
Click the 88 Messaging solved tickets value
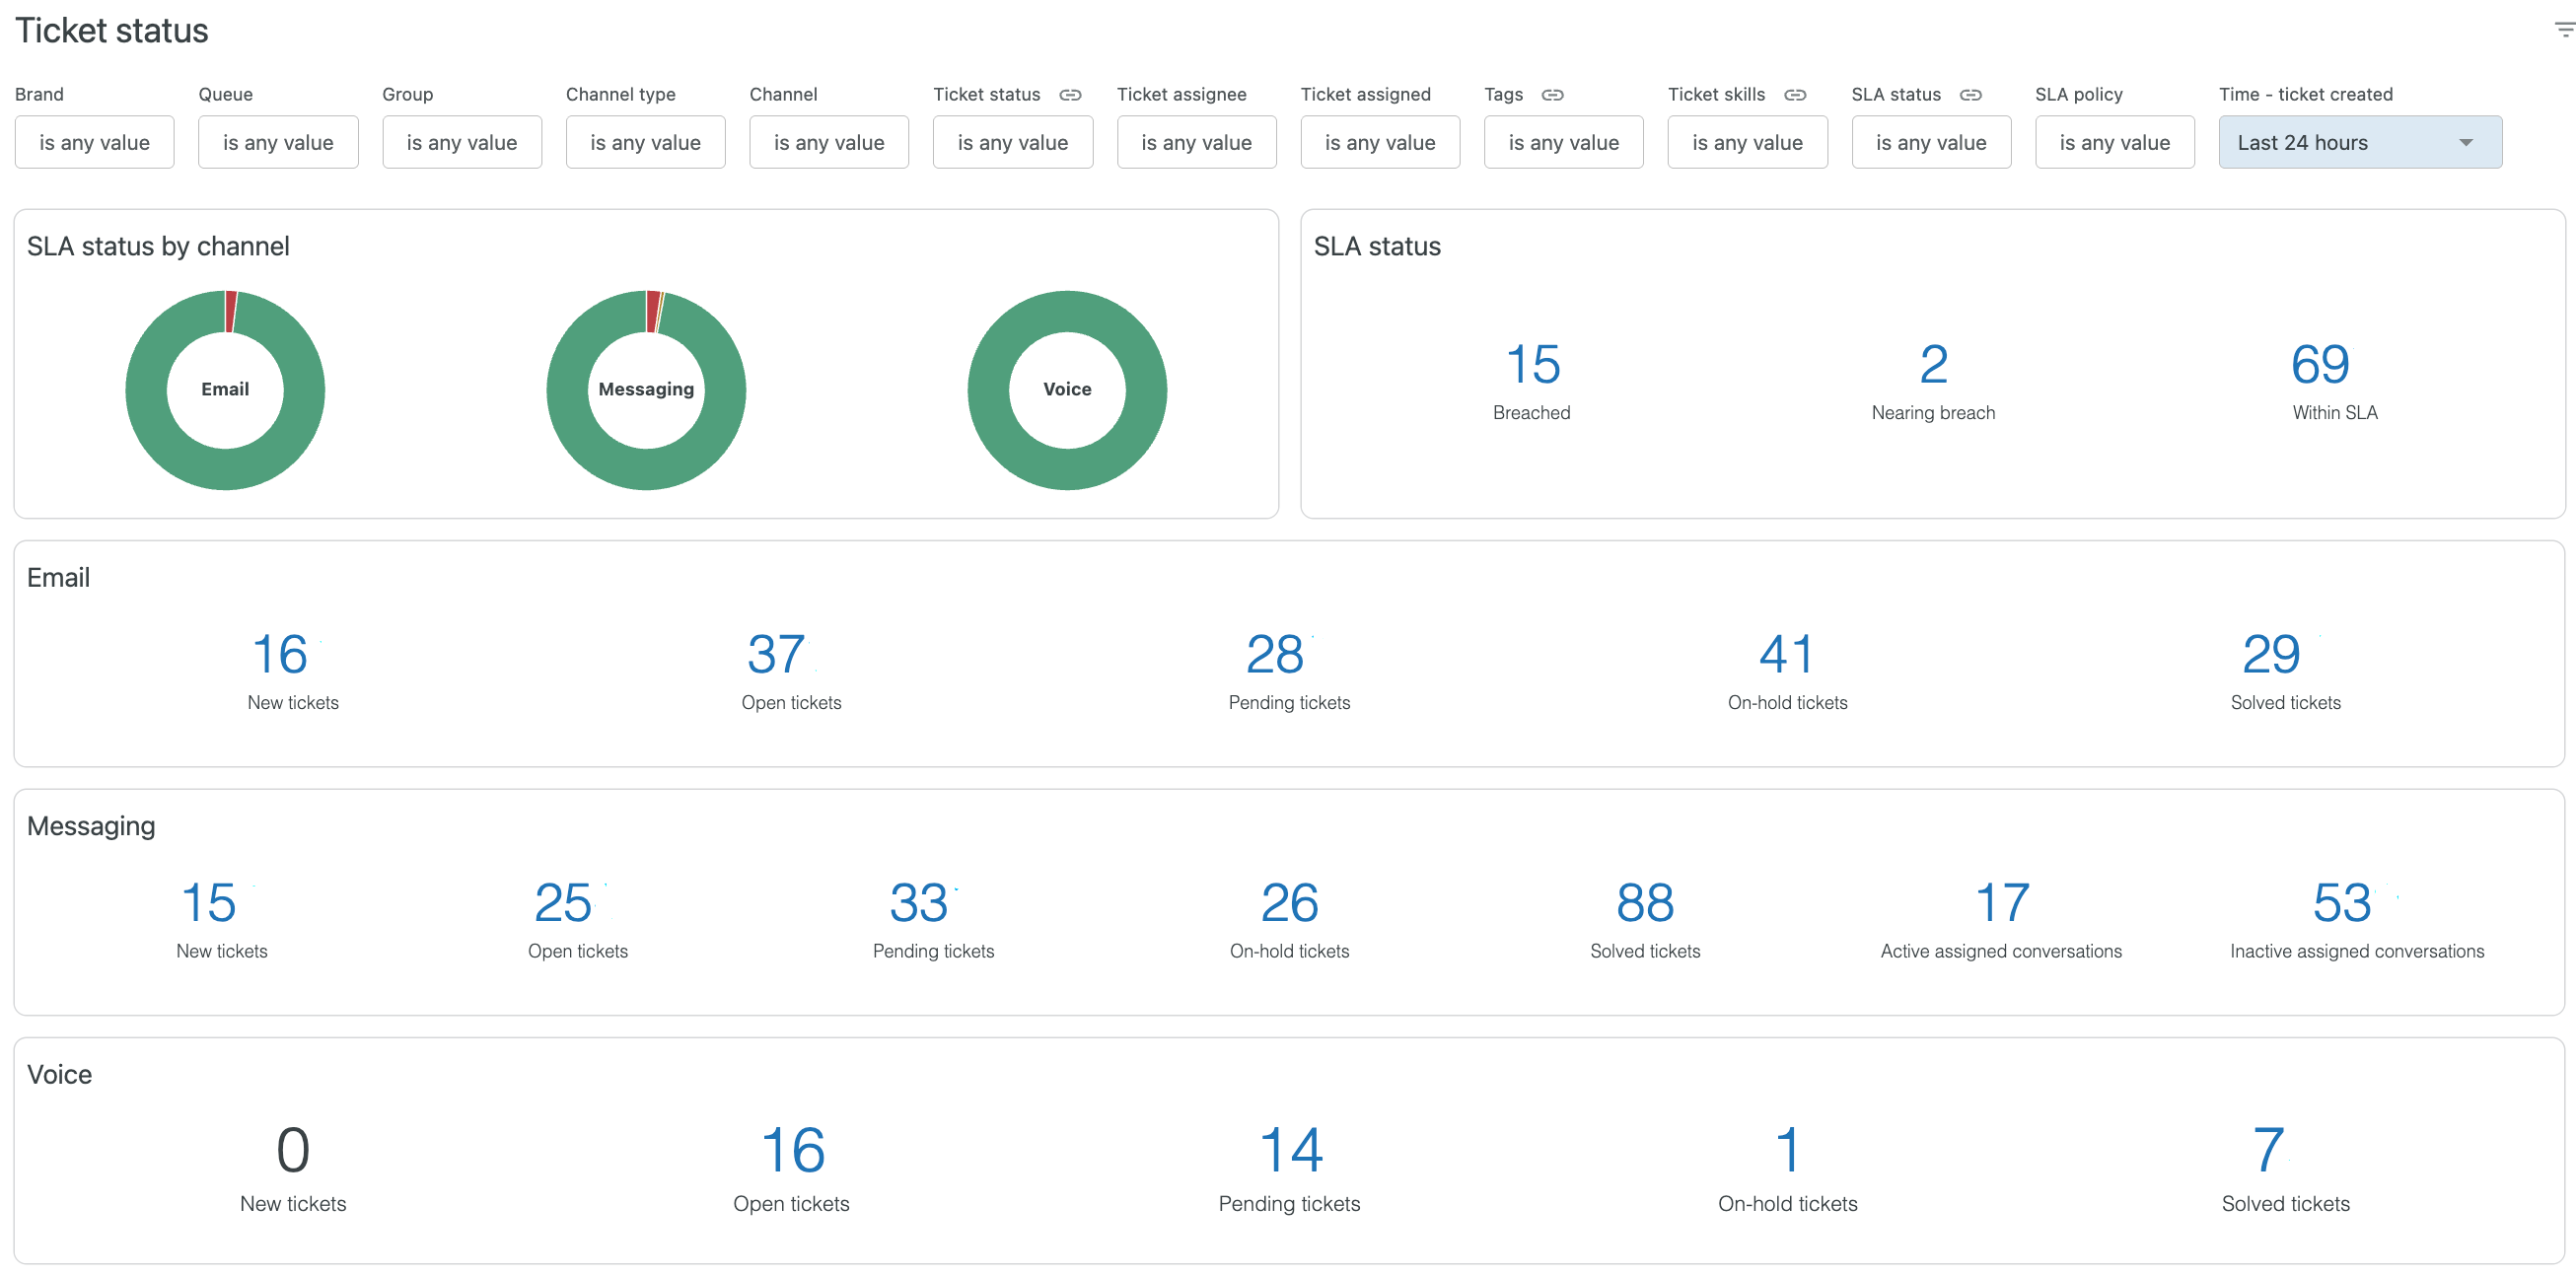pyautogui.click(x=1645, y=903)
